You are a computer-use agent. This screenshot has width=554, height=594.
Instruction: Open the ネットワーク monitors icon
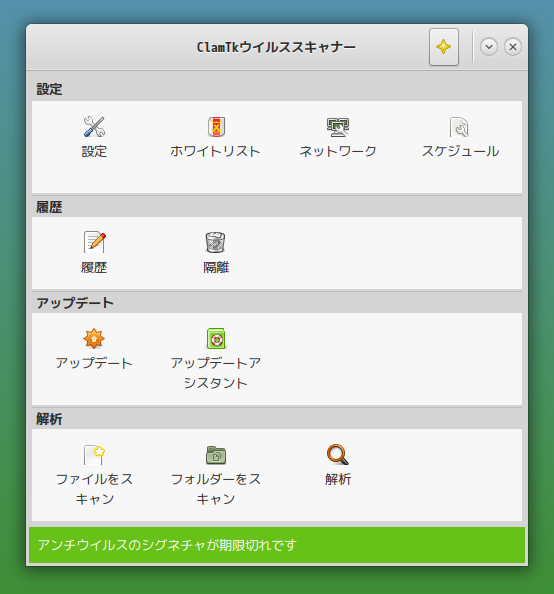click(x=338, y=127)
